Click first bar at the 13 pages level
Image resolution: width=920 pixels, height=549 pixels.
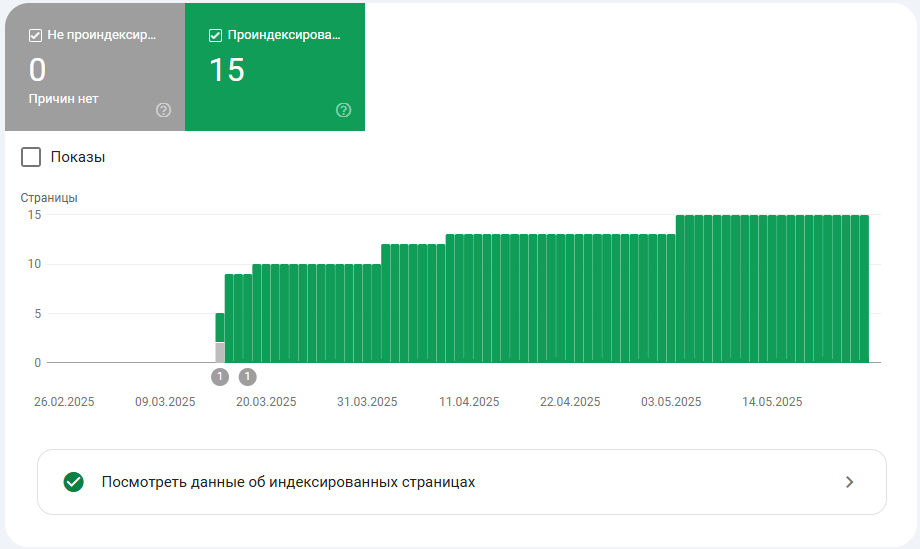pyautogui.click(x=450, y=300)
